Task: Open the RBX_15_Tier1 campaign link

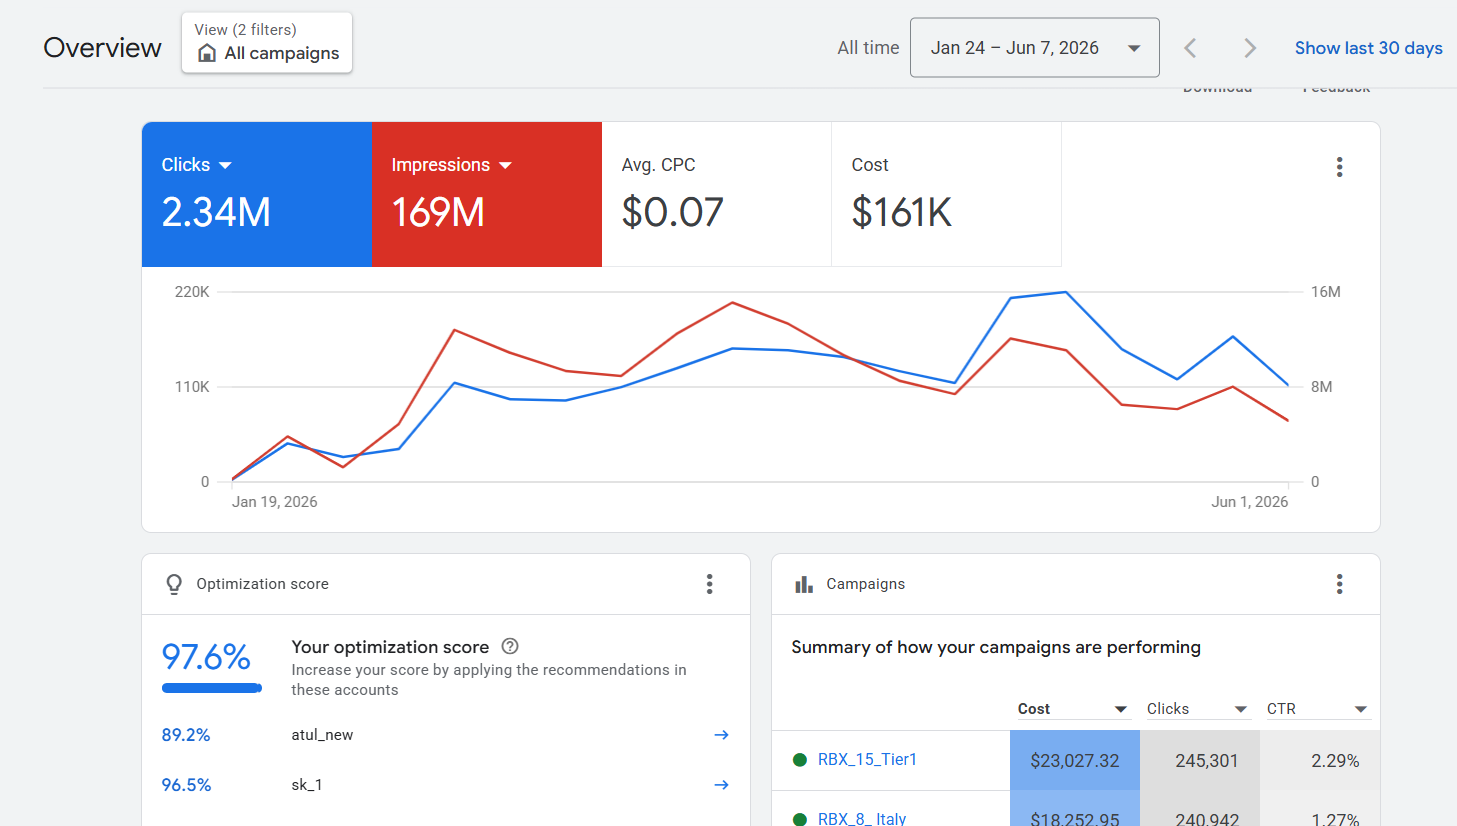Action: [x=867, y=760]
